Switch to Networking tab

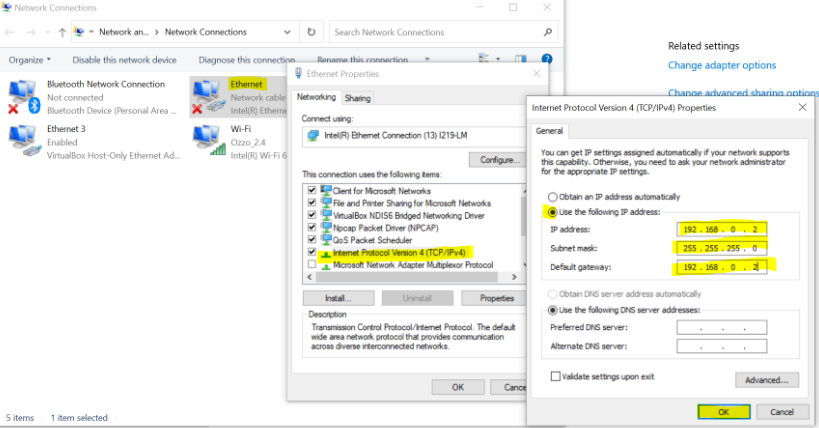point(316,97)
